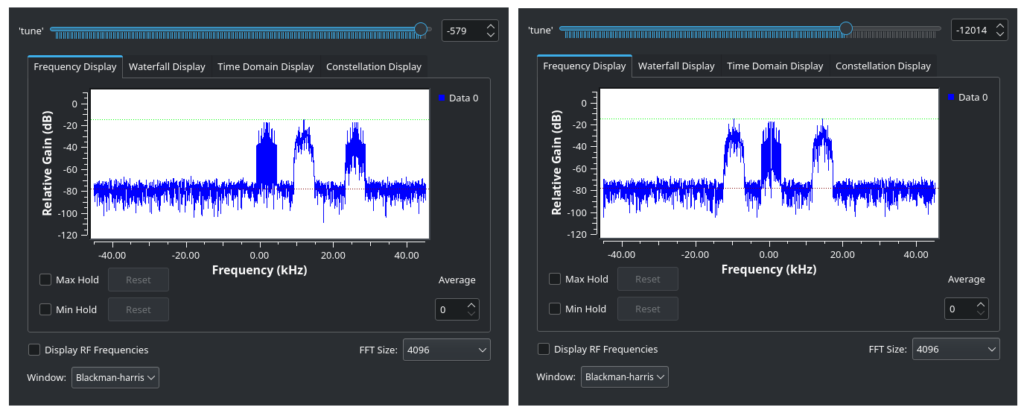Check Display RF Frequencies in the left panel

pos(35,350)
